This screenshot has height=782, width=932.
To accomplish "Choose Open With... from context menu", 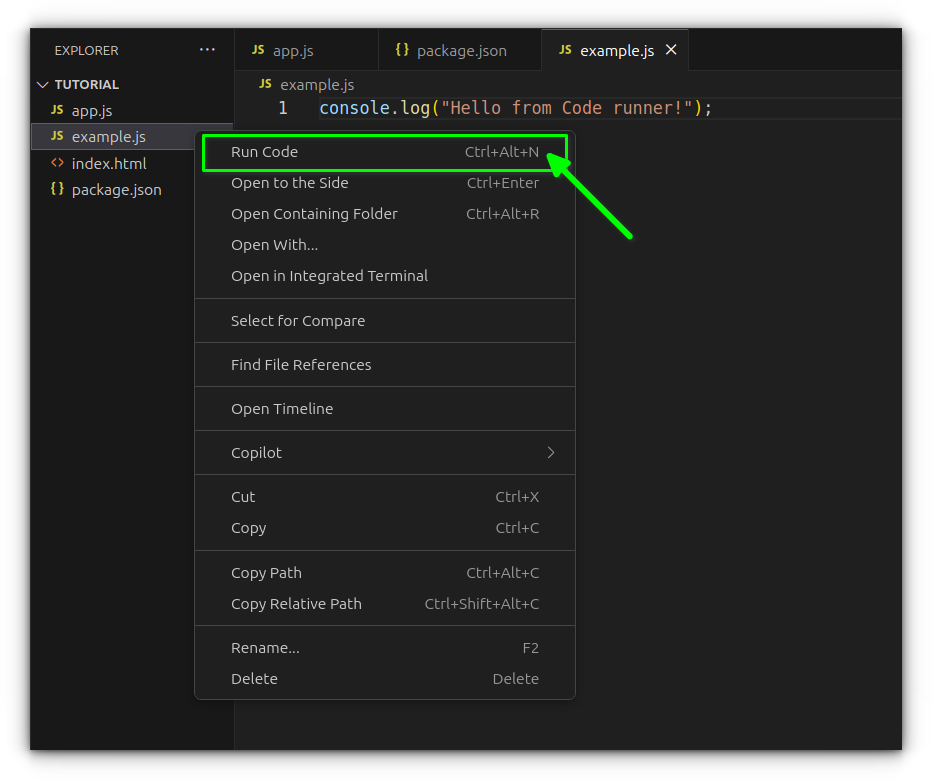I will click(x=274, y=245).
